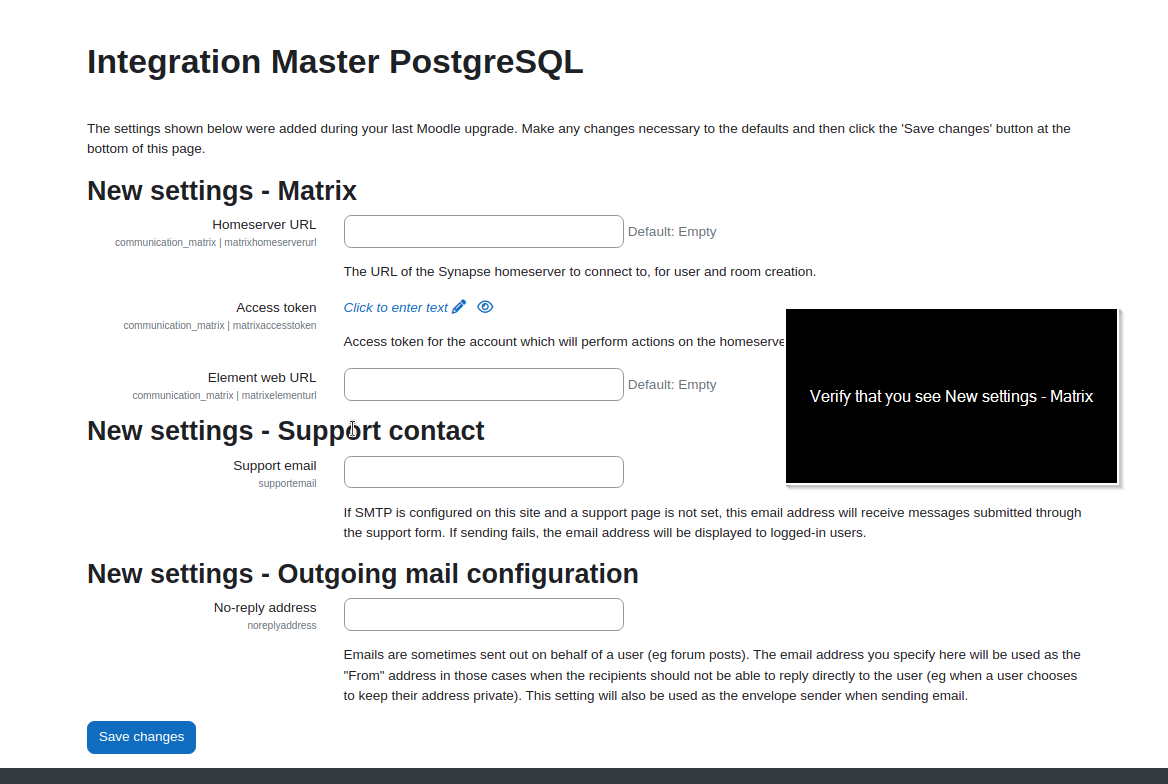
Task: Click 'Default: Empty' beside Element web URL
Action: [x=672, y=385]
